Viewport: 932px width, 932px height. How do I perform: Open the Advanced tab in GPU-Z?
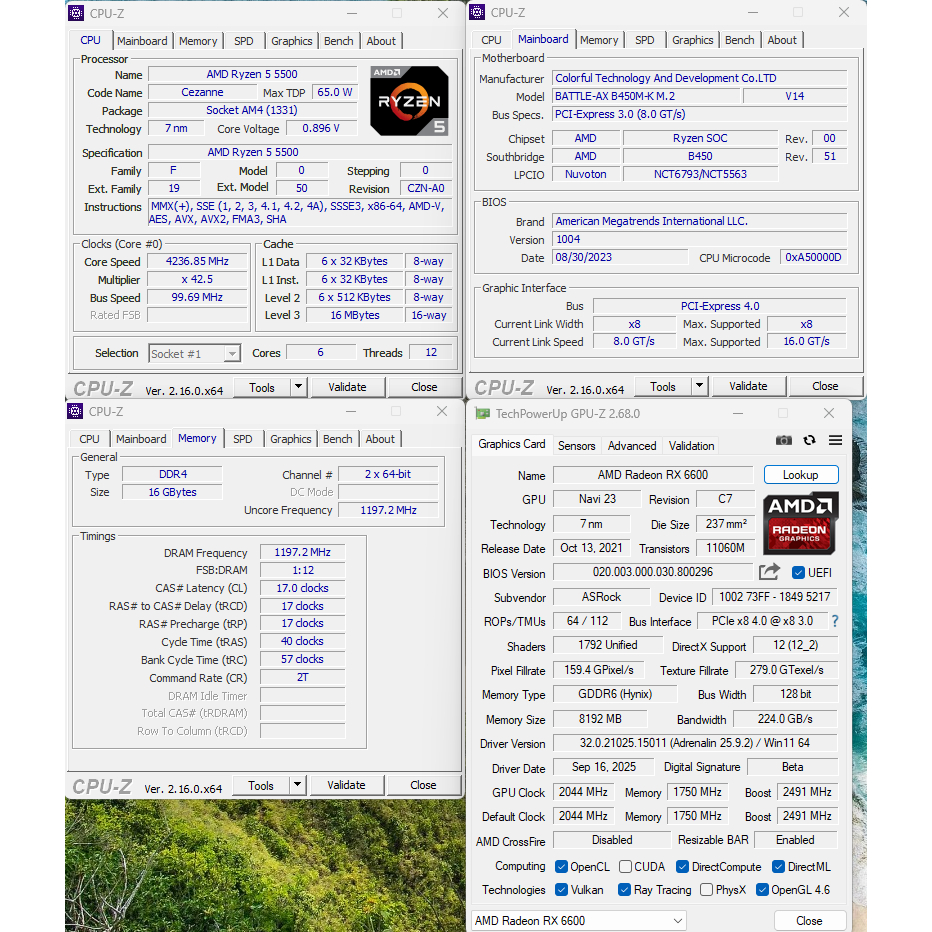point(632,446)
